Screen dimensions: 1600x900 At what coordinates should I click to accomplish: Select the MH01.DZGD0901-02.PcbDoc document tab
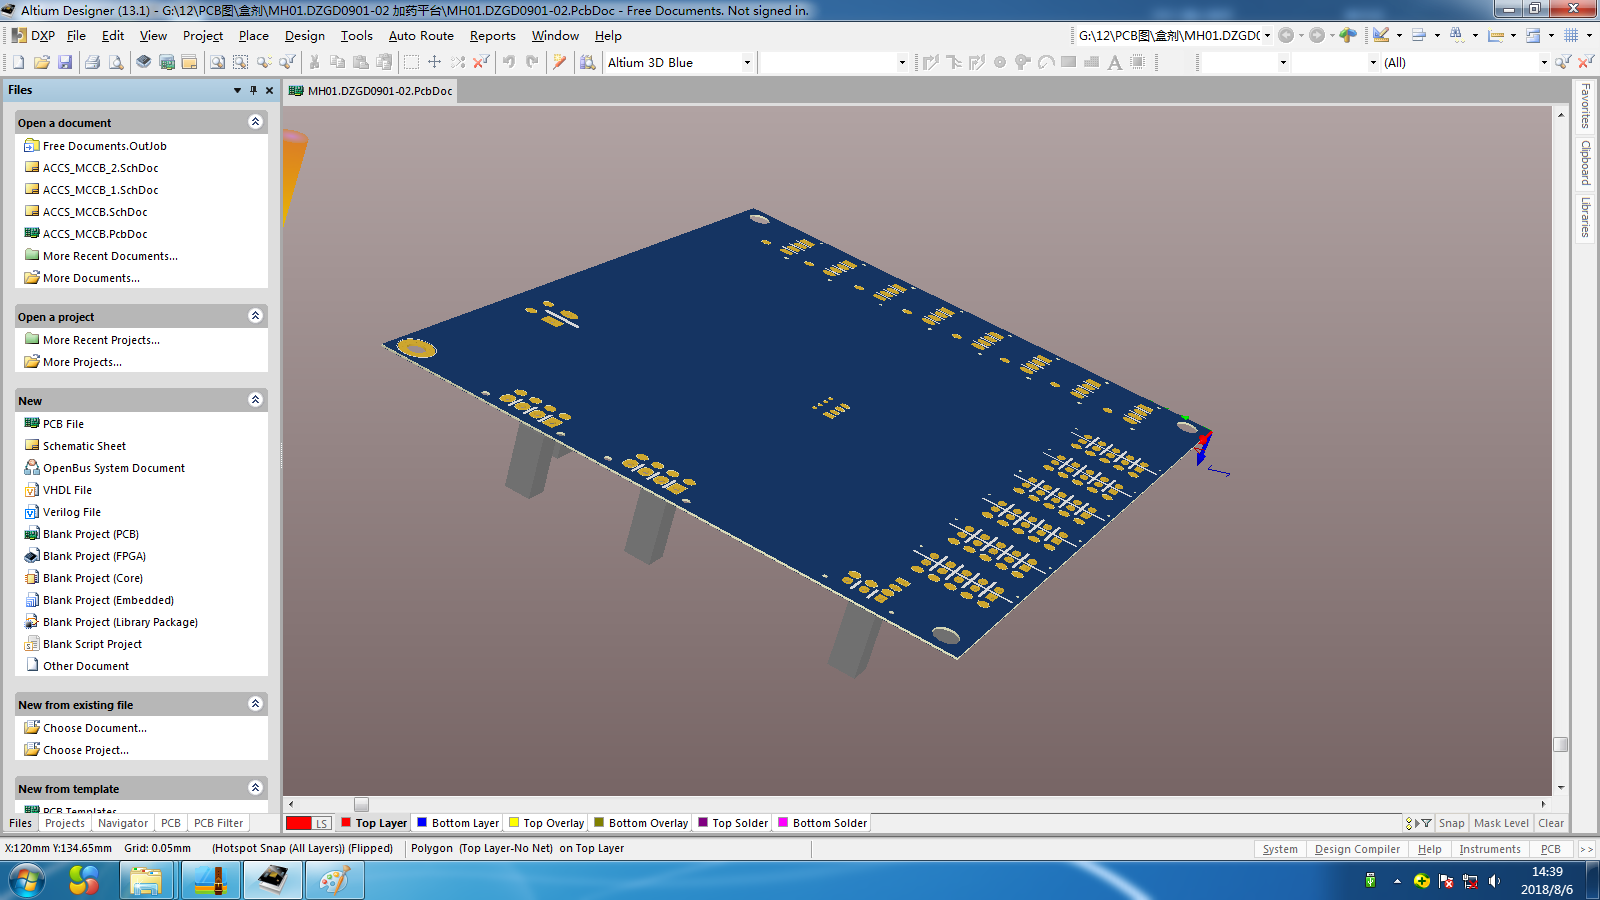pos(371,91)
